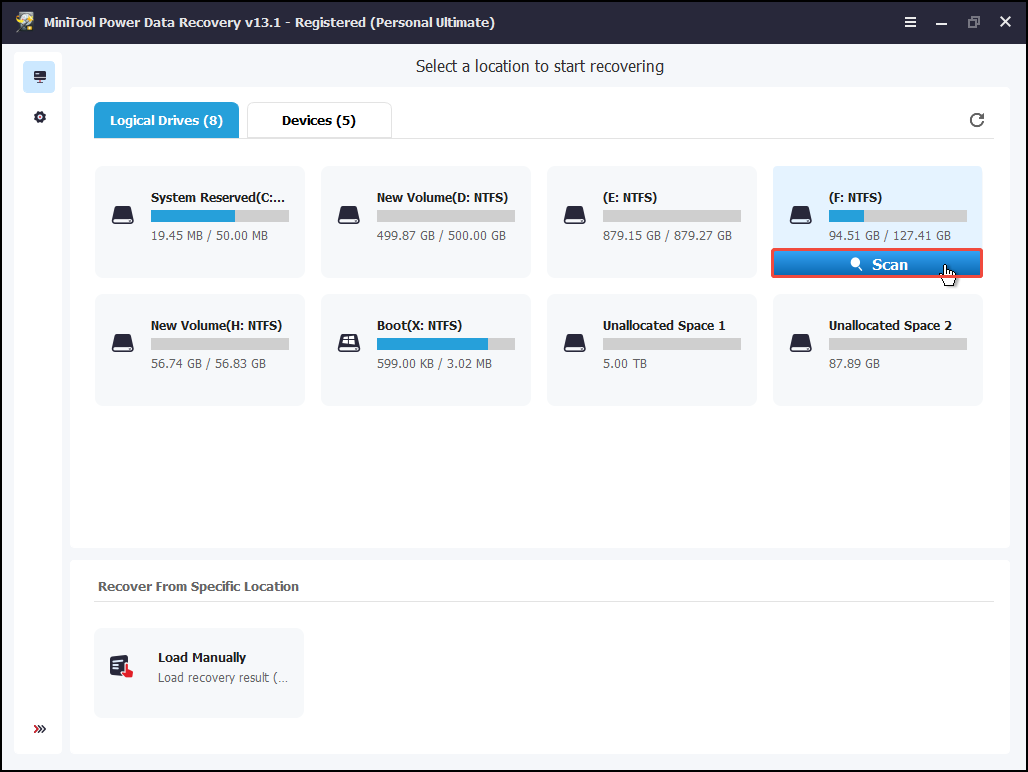Click the New Volume(H: NTFS) label
This screenshot has width=1028, height=772.
tap(216, 325)
